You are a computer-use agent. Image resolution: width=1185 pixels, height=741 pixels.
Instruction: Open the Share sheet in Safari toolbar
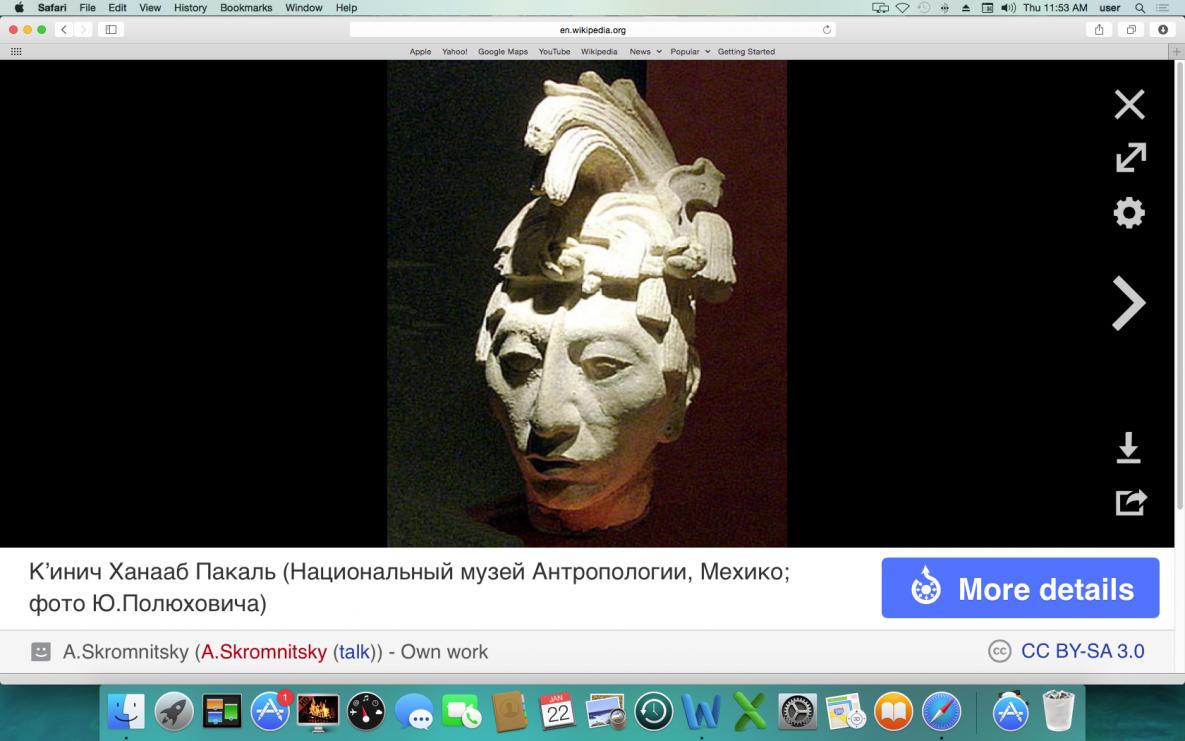(1100, 29)
